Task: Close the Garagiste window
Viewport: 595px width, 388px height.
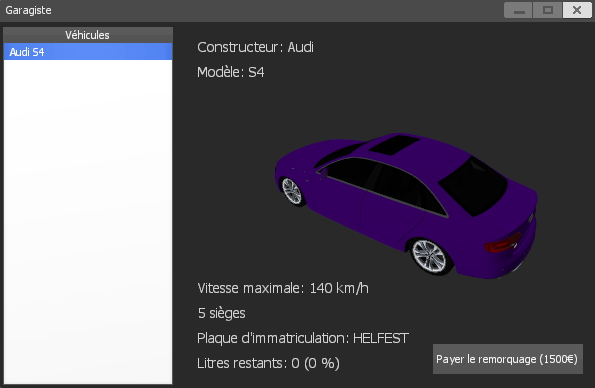Action: point(577,10)
